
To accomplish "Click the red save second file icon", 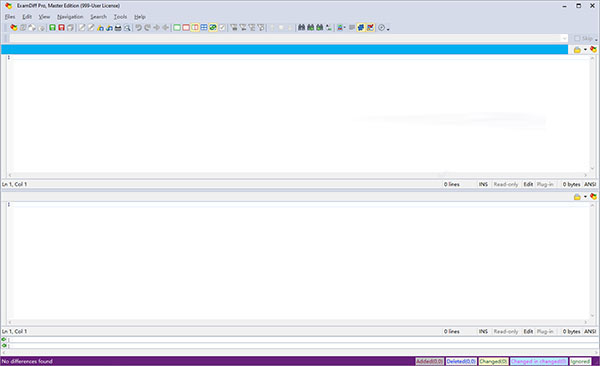I will click(x=61, y=28).
